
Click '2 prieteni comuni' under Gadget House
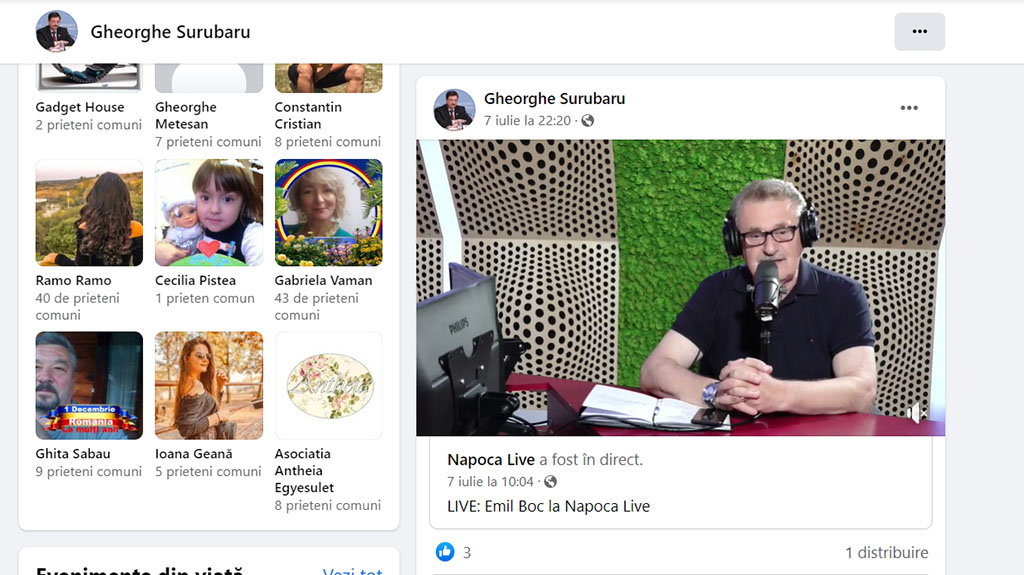tap(88, 125)
